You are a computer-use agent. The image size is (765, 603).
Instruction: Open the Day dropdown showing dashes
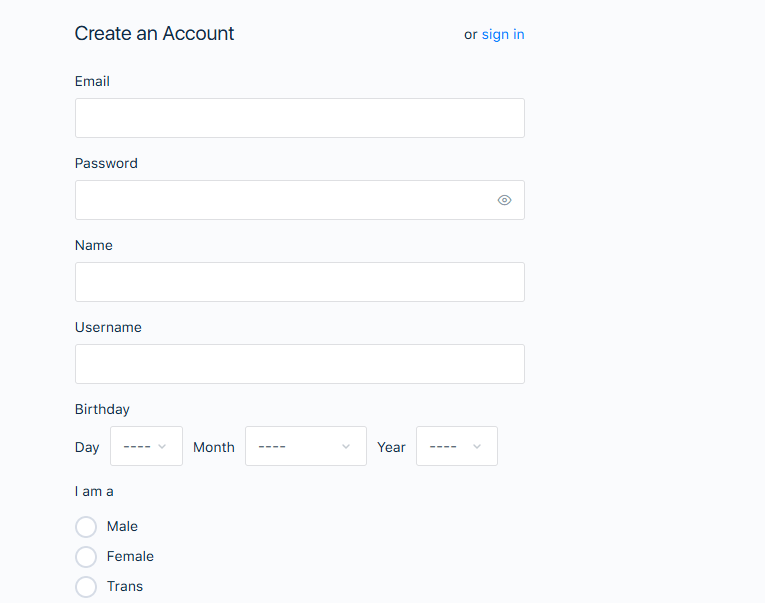138,447
